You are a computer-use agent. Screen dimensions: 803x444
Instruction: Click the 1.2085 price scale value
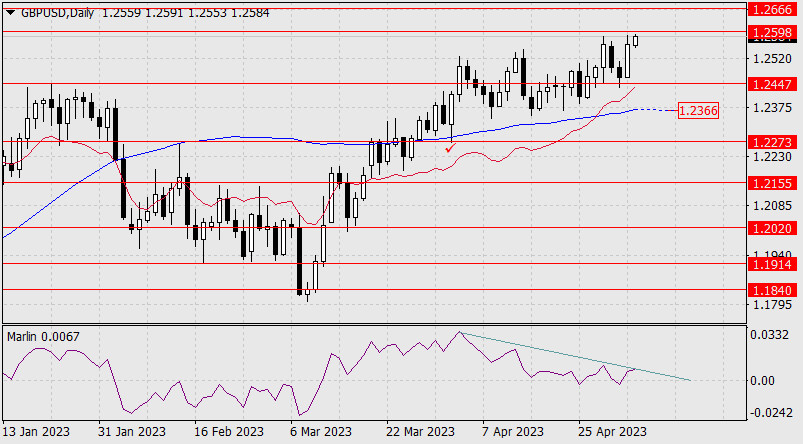tap(773, 206)
